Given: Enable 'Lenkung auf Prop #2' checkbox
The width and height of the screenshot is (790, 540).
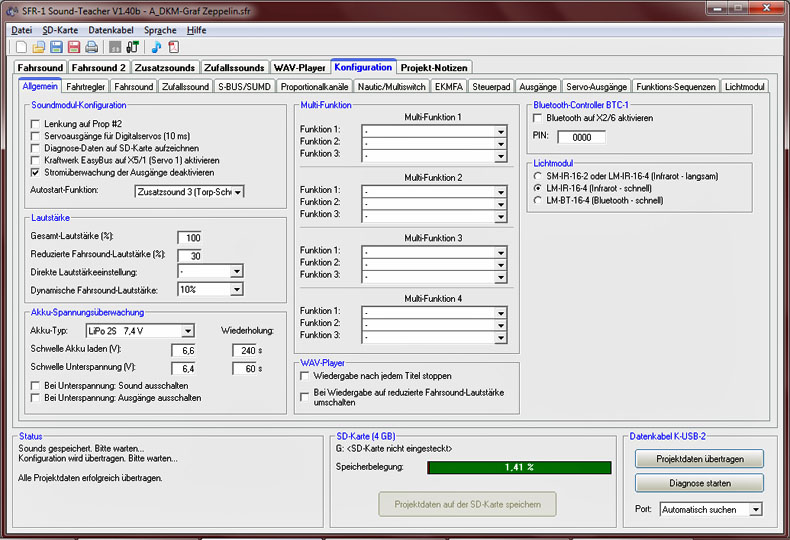Looking at the screenshot, I should click(x=36, y=123).
